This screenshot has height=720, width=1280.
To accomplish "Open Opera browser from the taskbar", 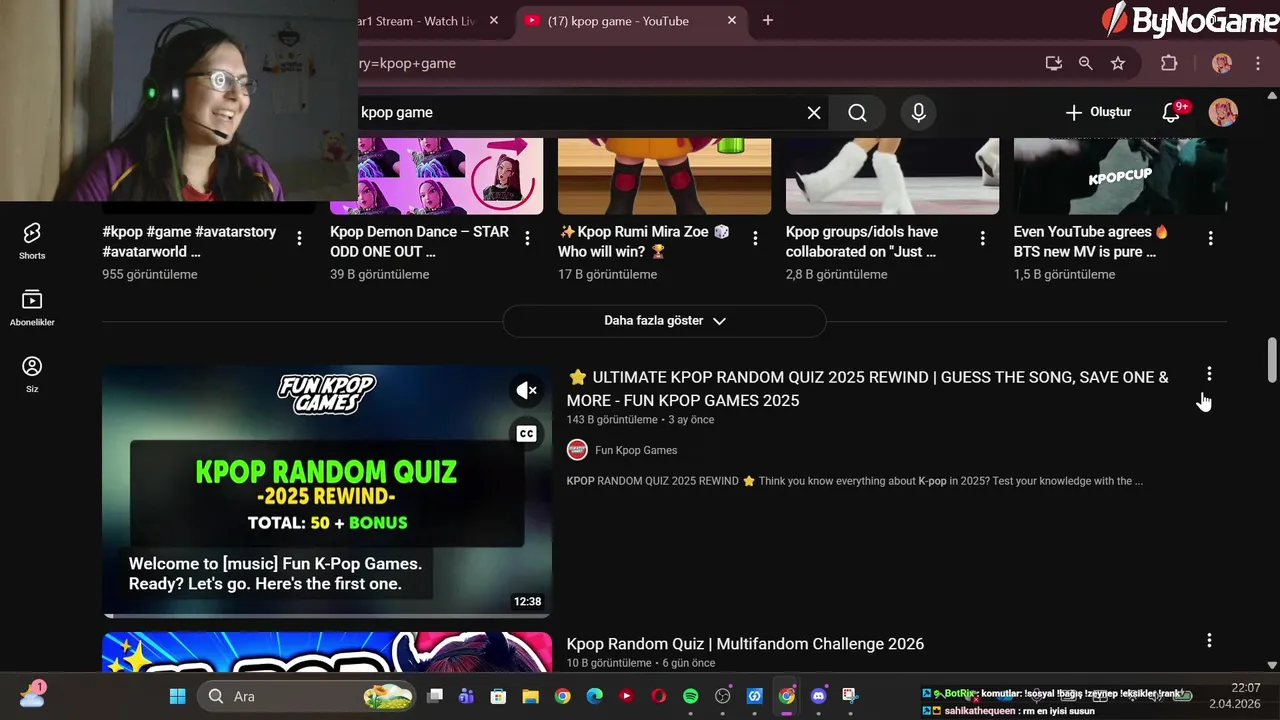I will click(x=658, y=696).
